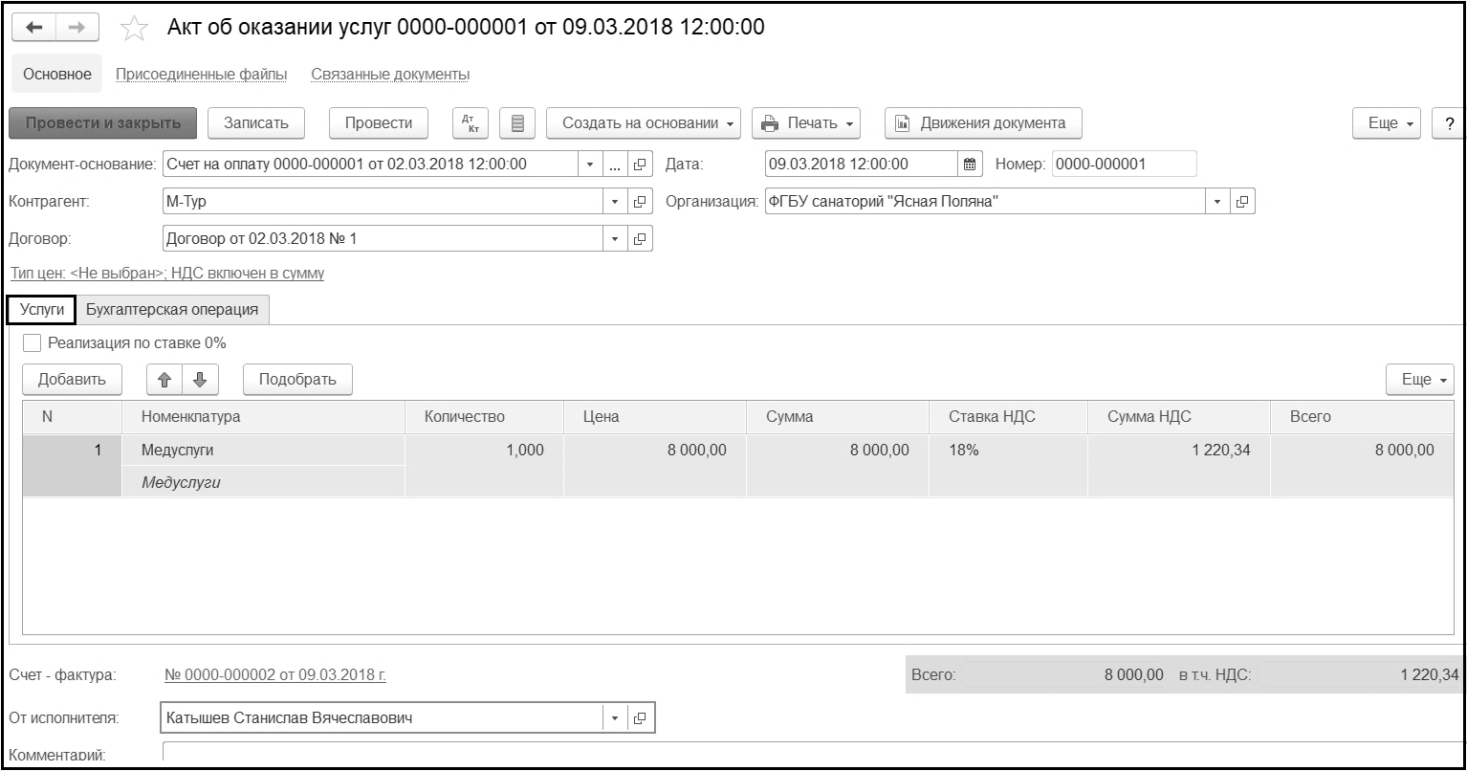Open Договор record card icon

pyautogui.click(x=641, y=237)
